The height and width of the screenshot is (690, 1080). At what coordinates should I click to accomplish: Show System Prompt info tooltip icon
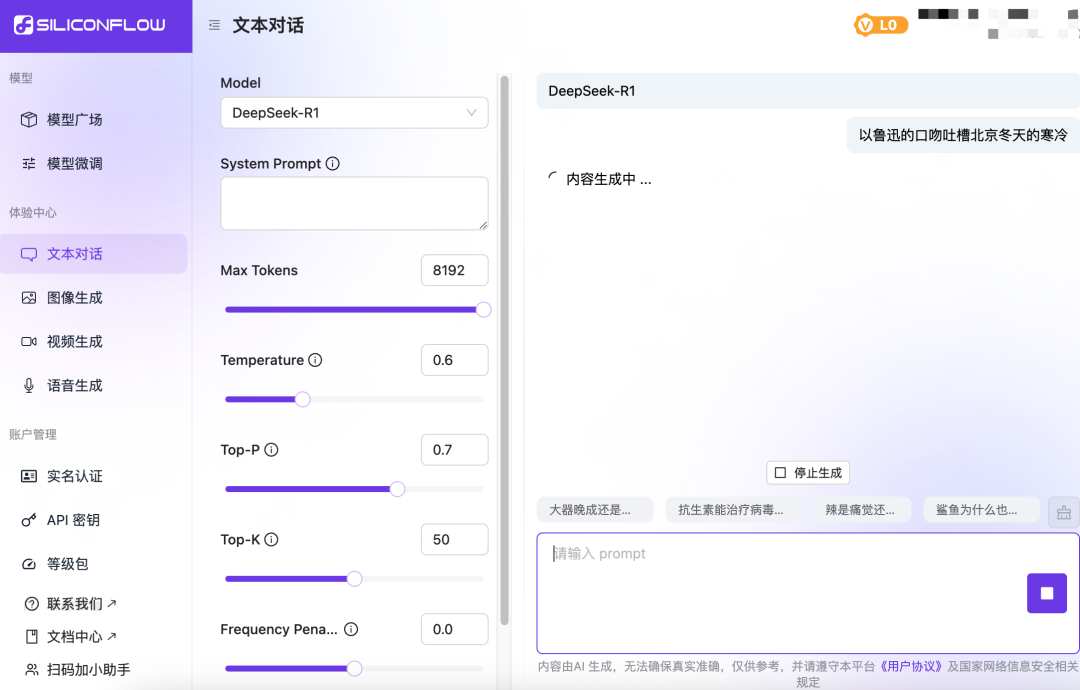(x=333, y=164)
